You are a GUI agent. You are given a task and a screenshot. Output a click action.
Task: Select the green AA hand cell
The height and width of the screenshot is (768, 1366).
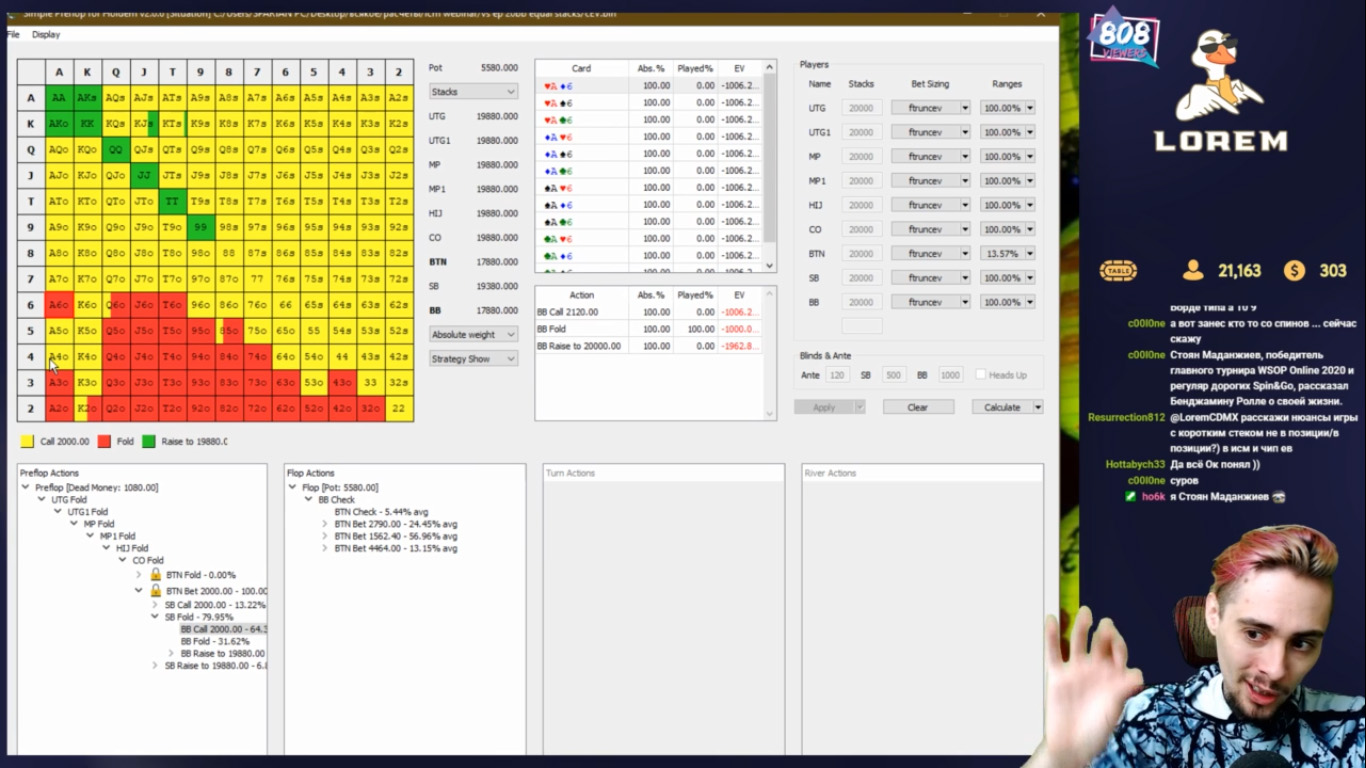(x=59, y=98)
